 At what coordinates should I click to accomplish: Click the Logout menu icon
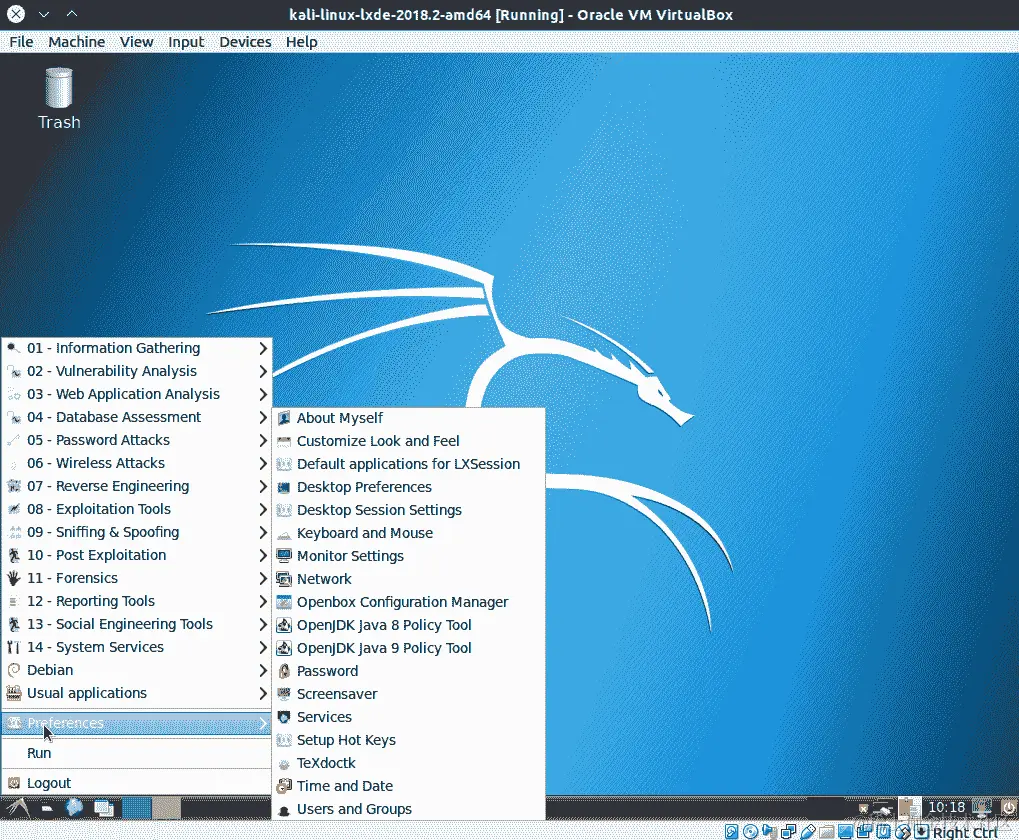(14, 783)
